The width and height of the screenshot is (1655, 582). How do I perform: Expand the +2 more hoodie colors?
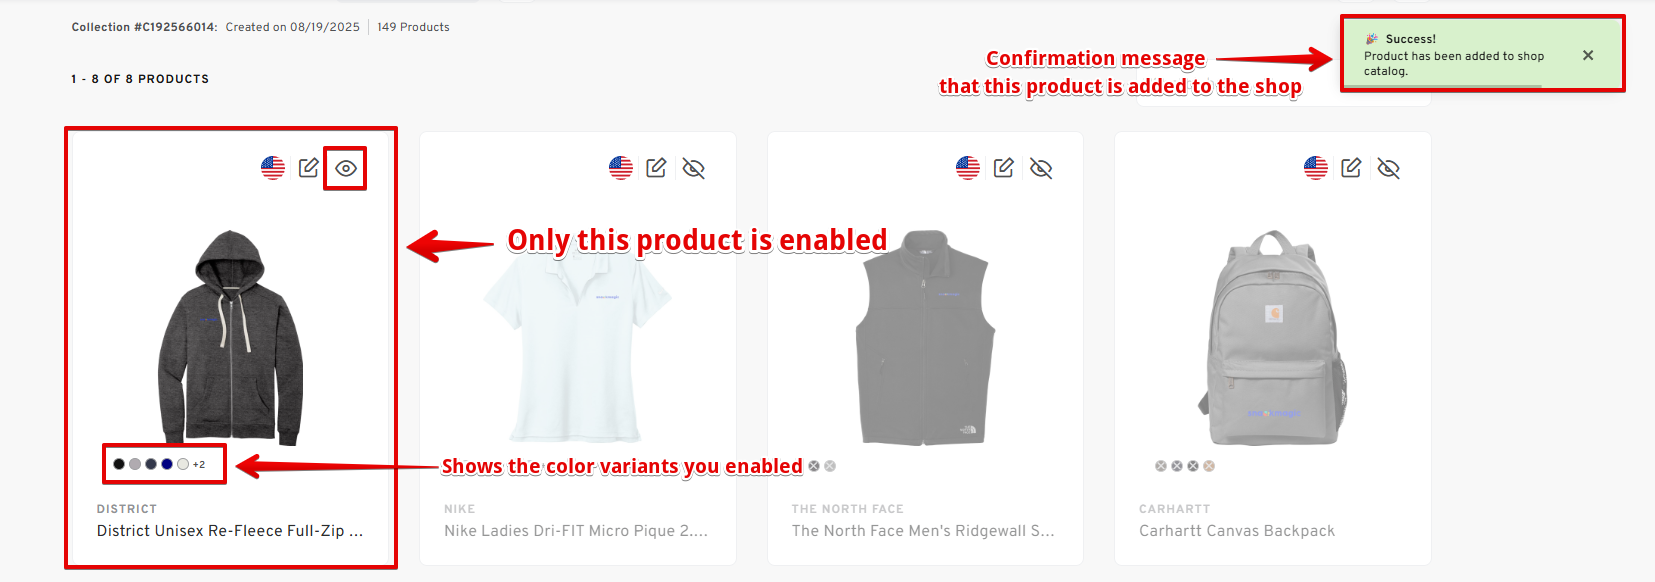click(x=199, y=464)
